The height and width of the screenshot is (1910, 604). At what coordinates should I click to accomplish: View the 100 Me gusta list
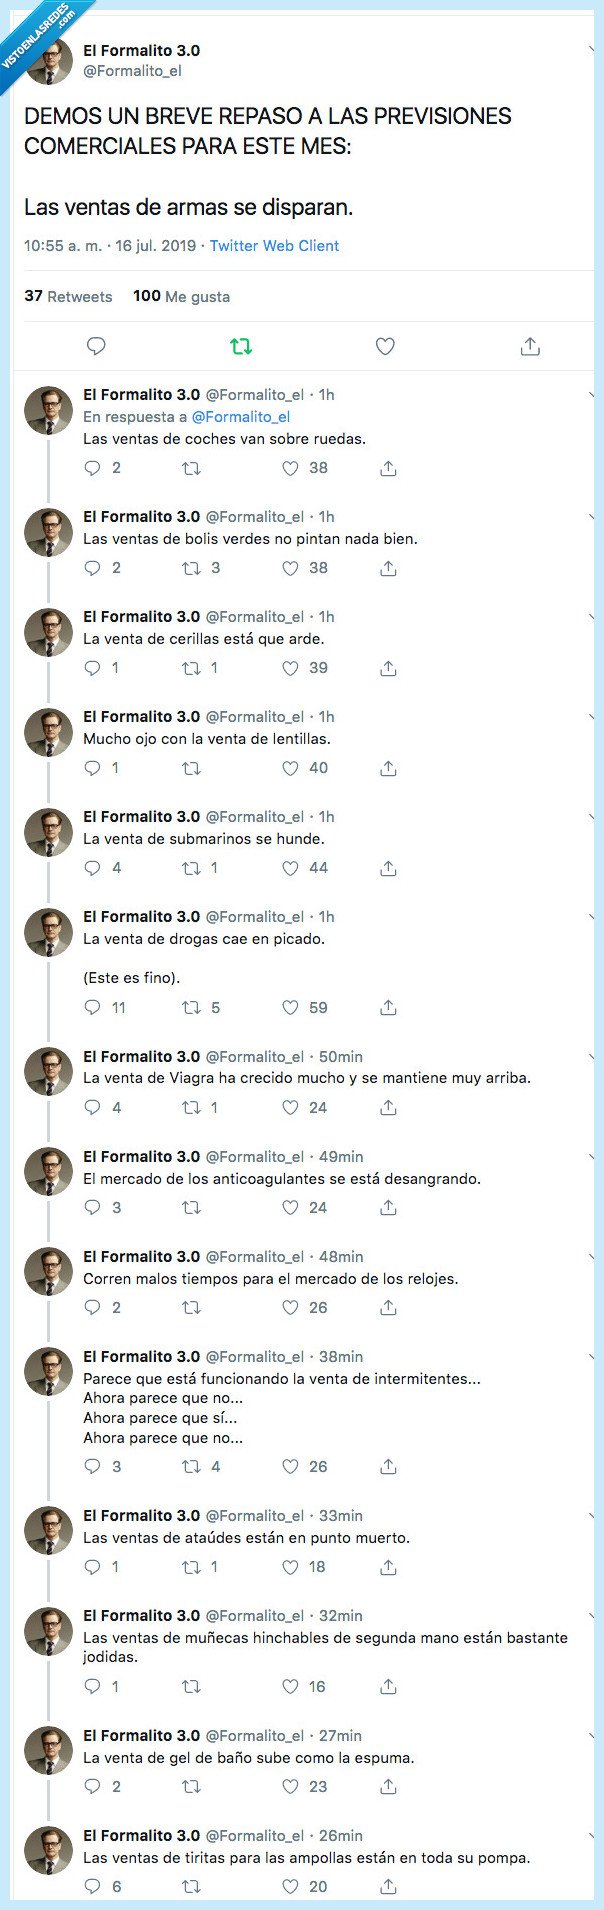(181, 296)
